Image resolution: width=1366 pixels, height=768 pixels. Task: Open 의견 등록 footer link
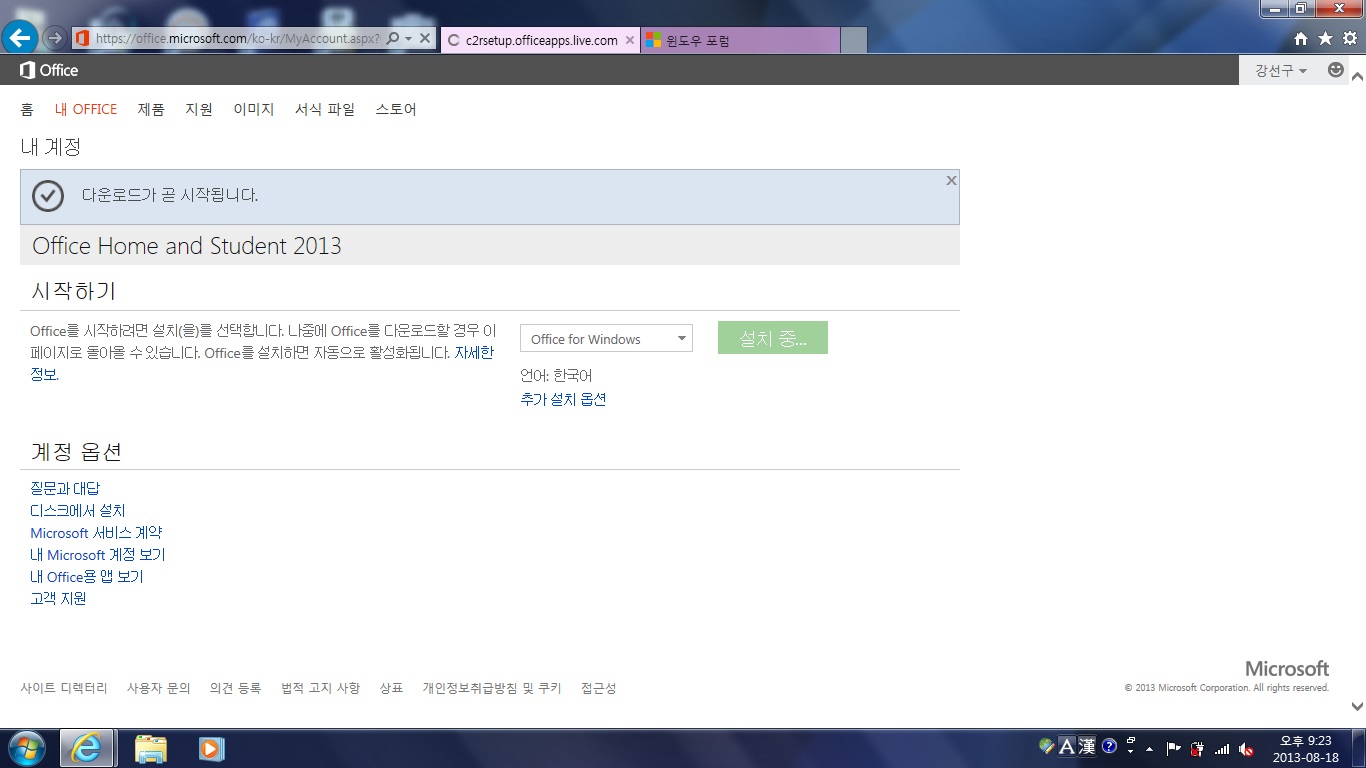coord(235,688)
